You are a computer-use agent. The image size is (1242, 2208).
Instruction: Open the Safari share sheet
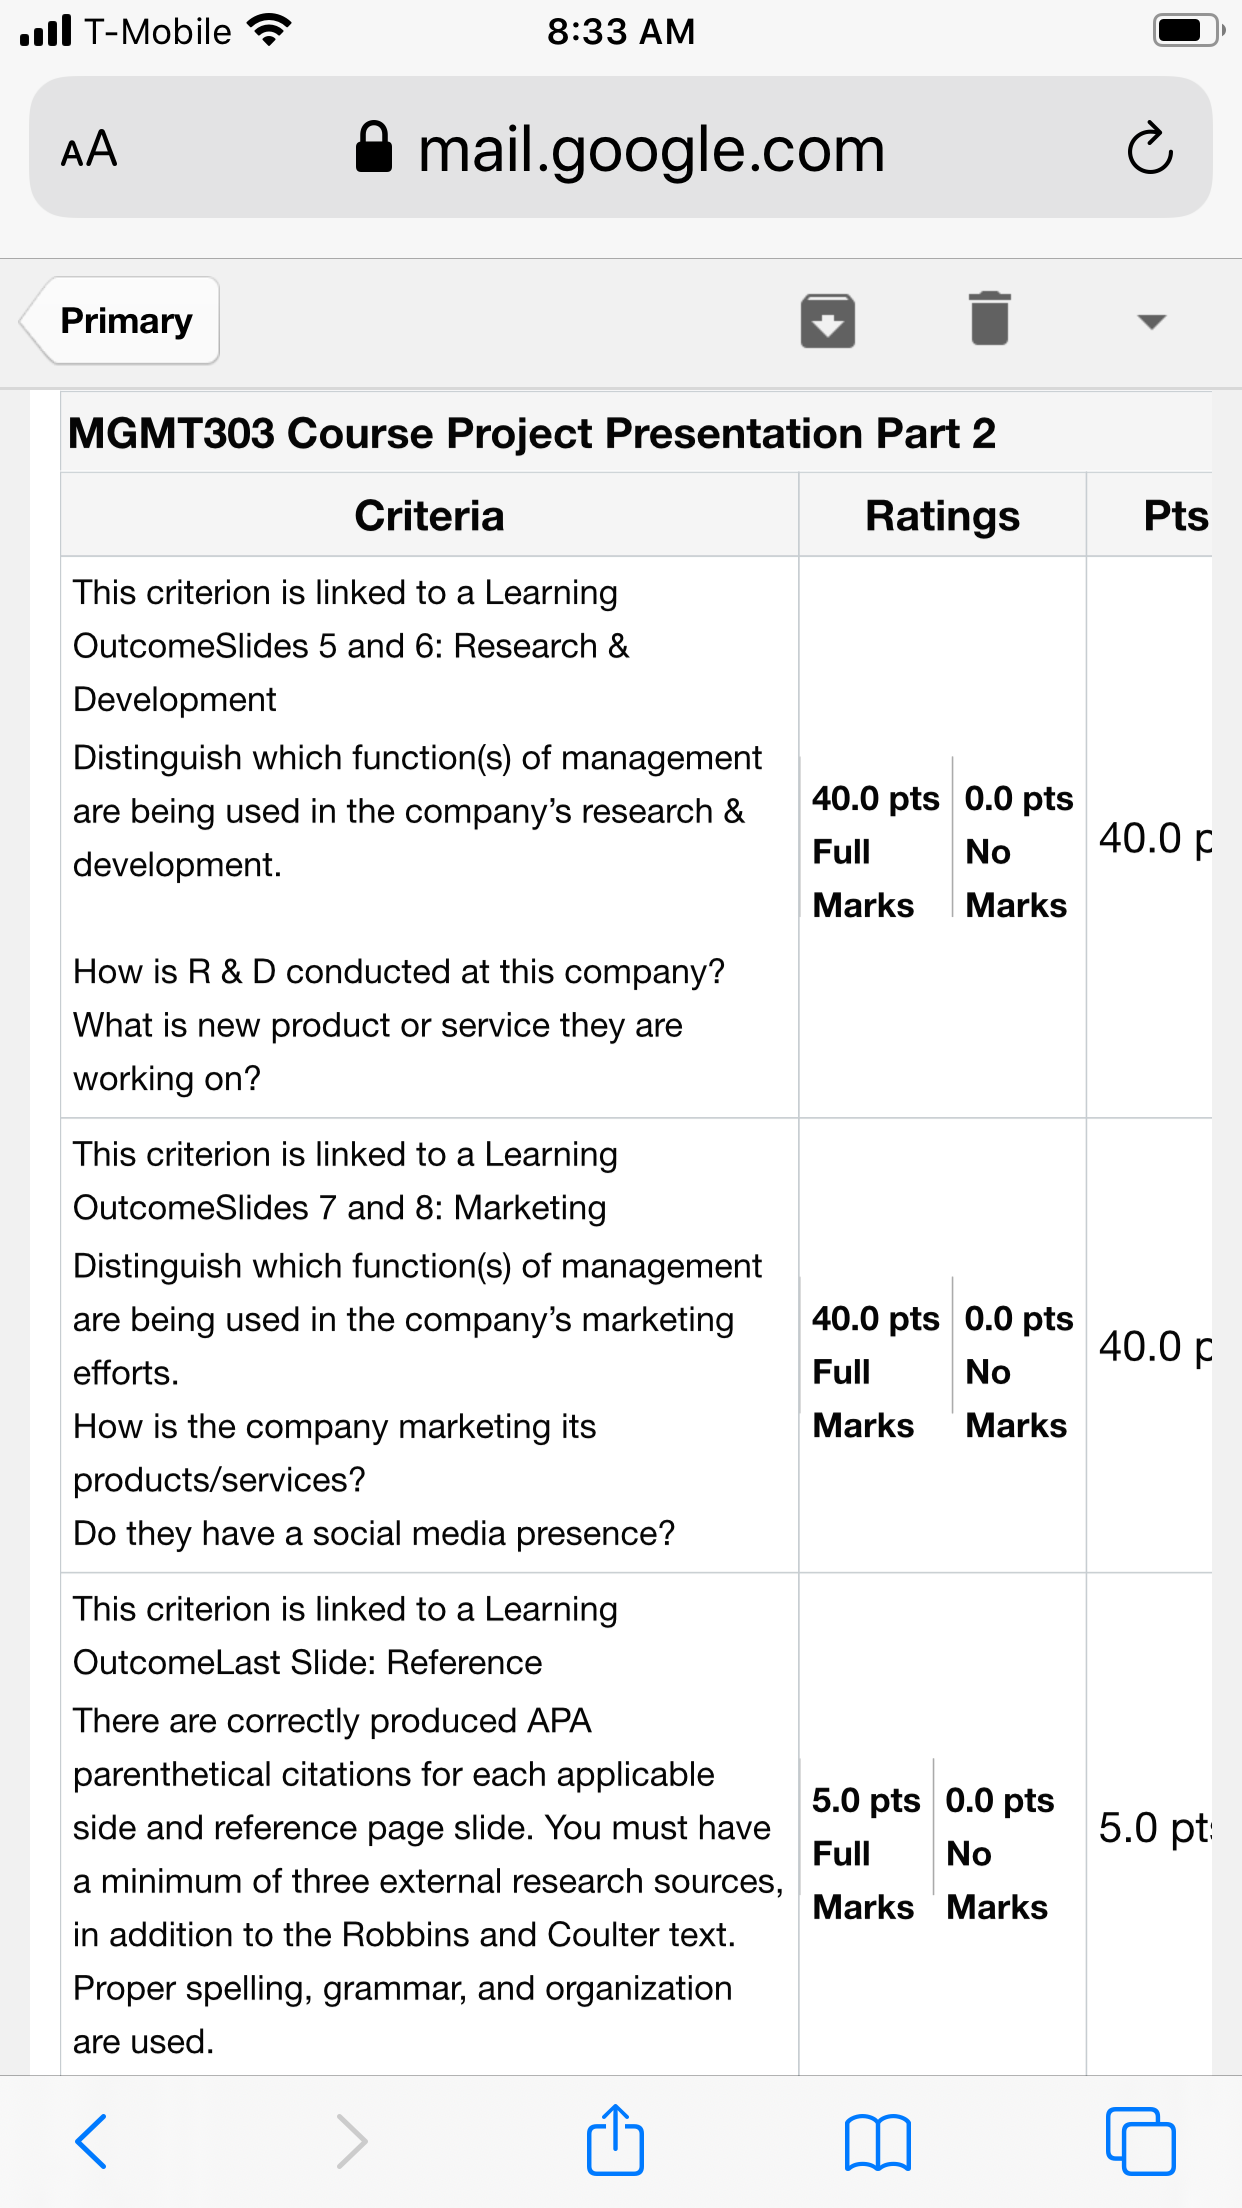point(615,2139)
